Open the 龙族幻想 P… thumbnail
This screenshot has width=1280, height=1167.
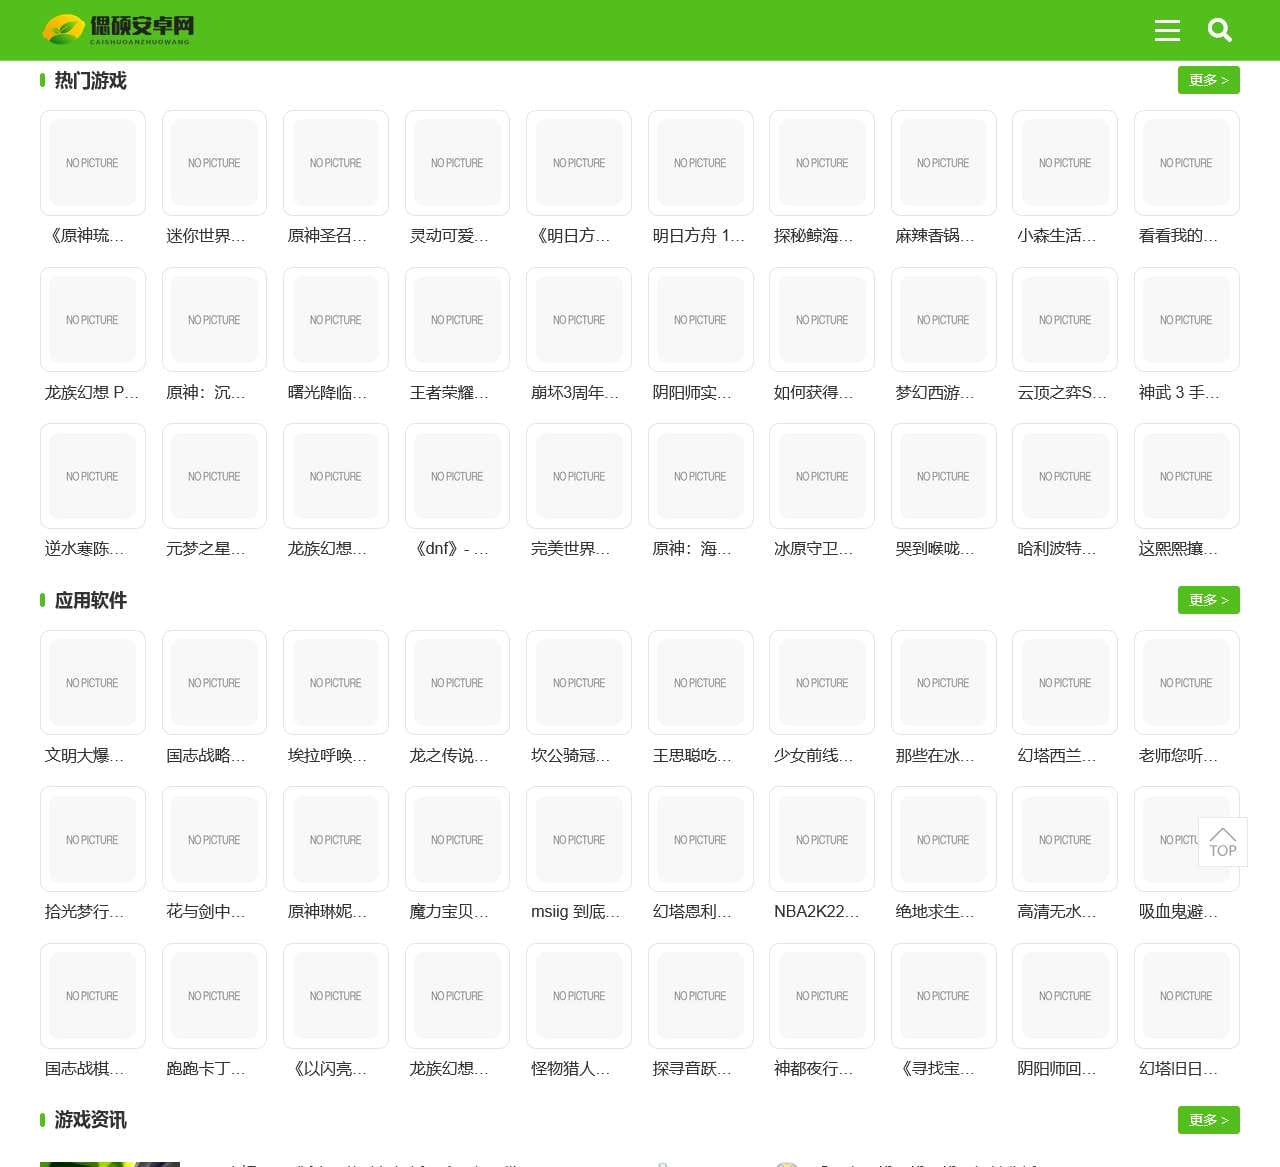93,320
